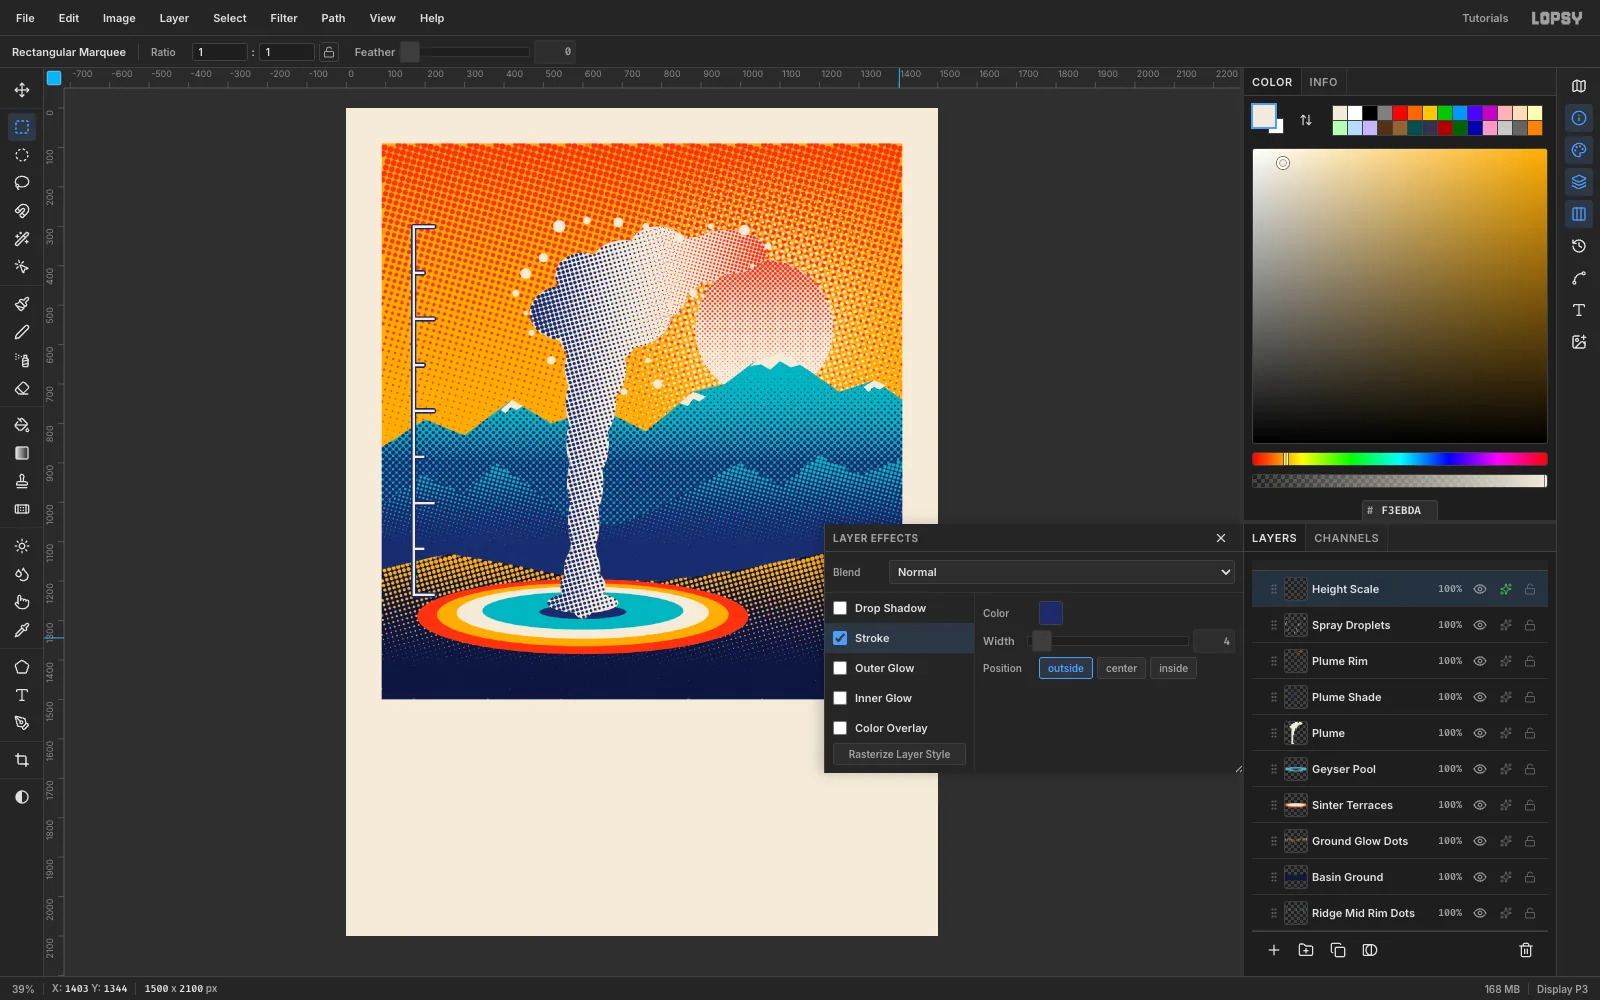
Task: Open the Filter menu
Action: 284,18
